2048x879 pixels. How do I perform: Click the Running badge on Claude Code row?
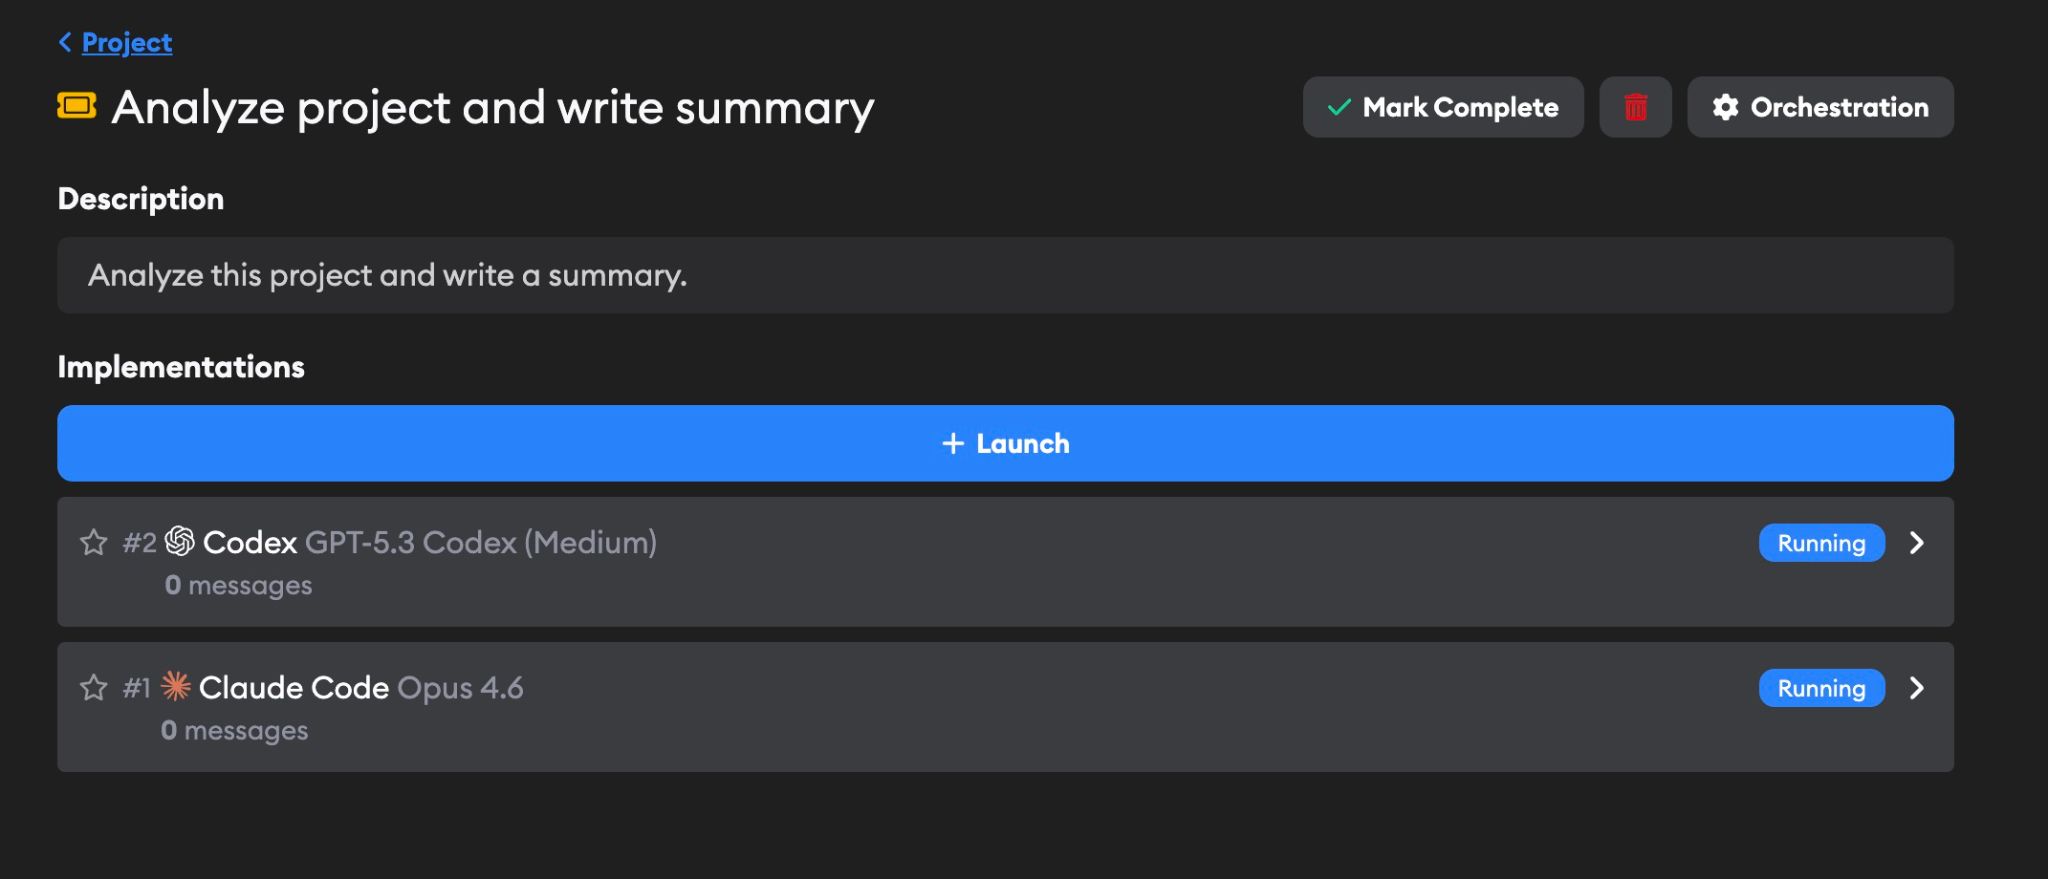[1821, 688]
